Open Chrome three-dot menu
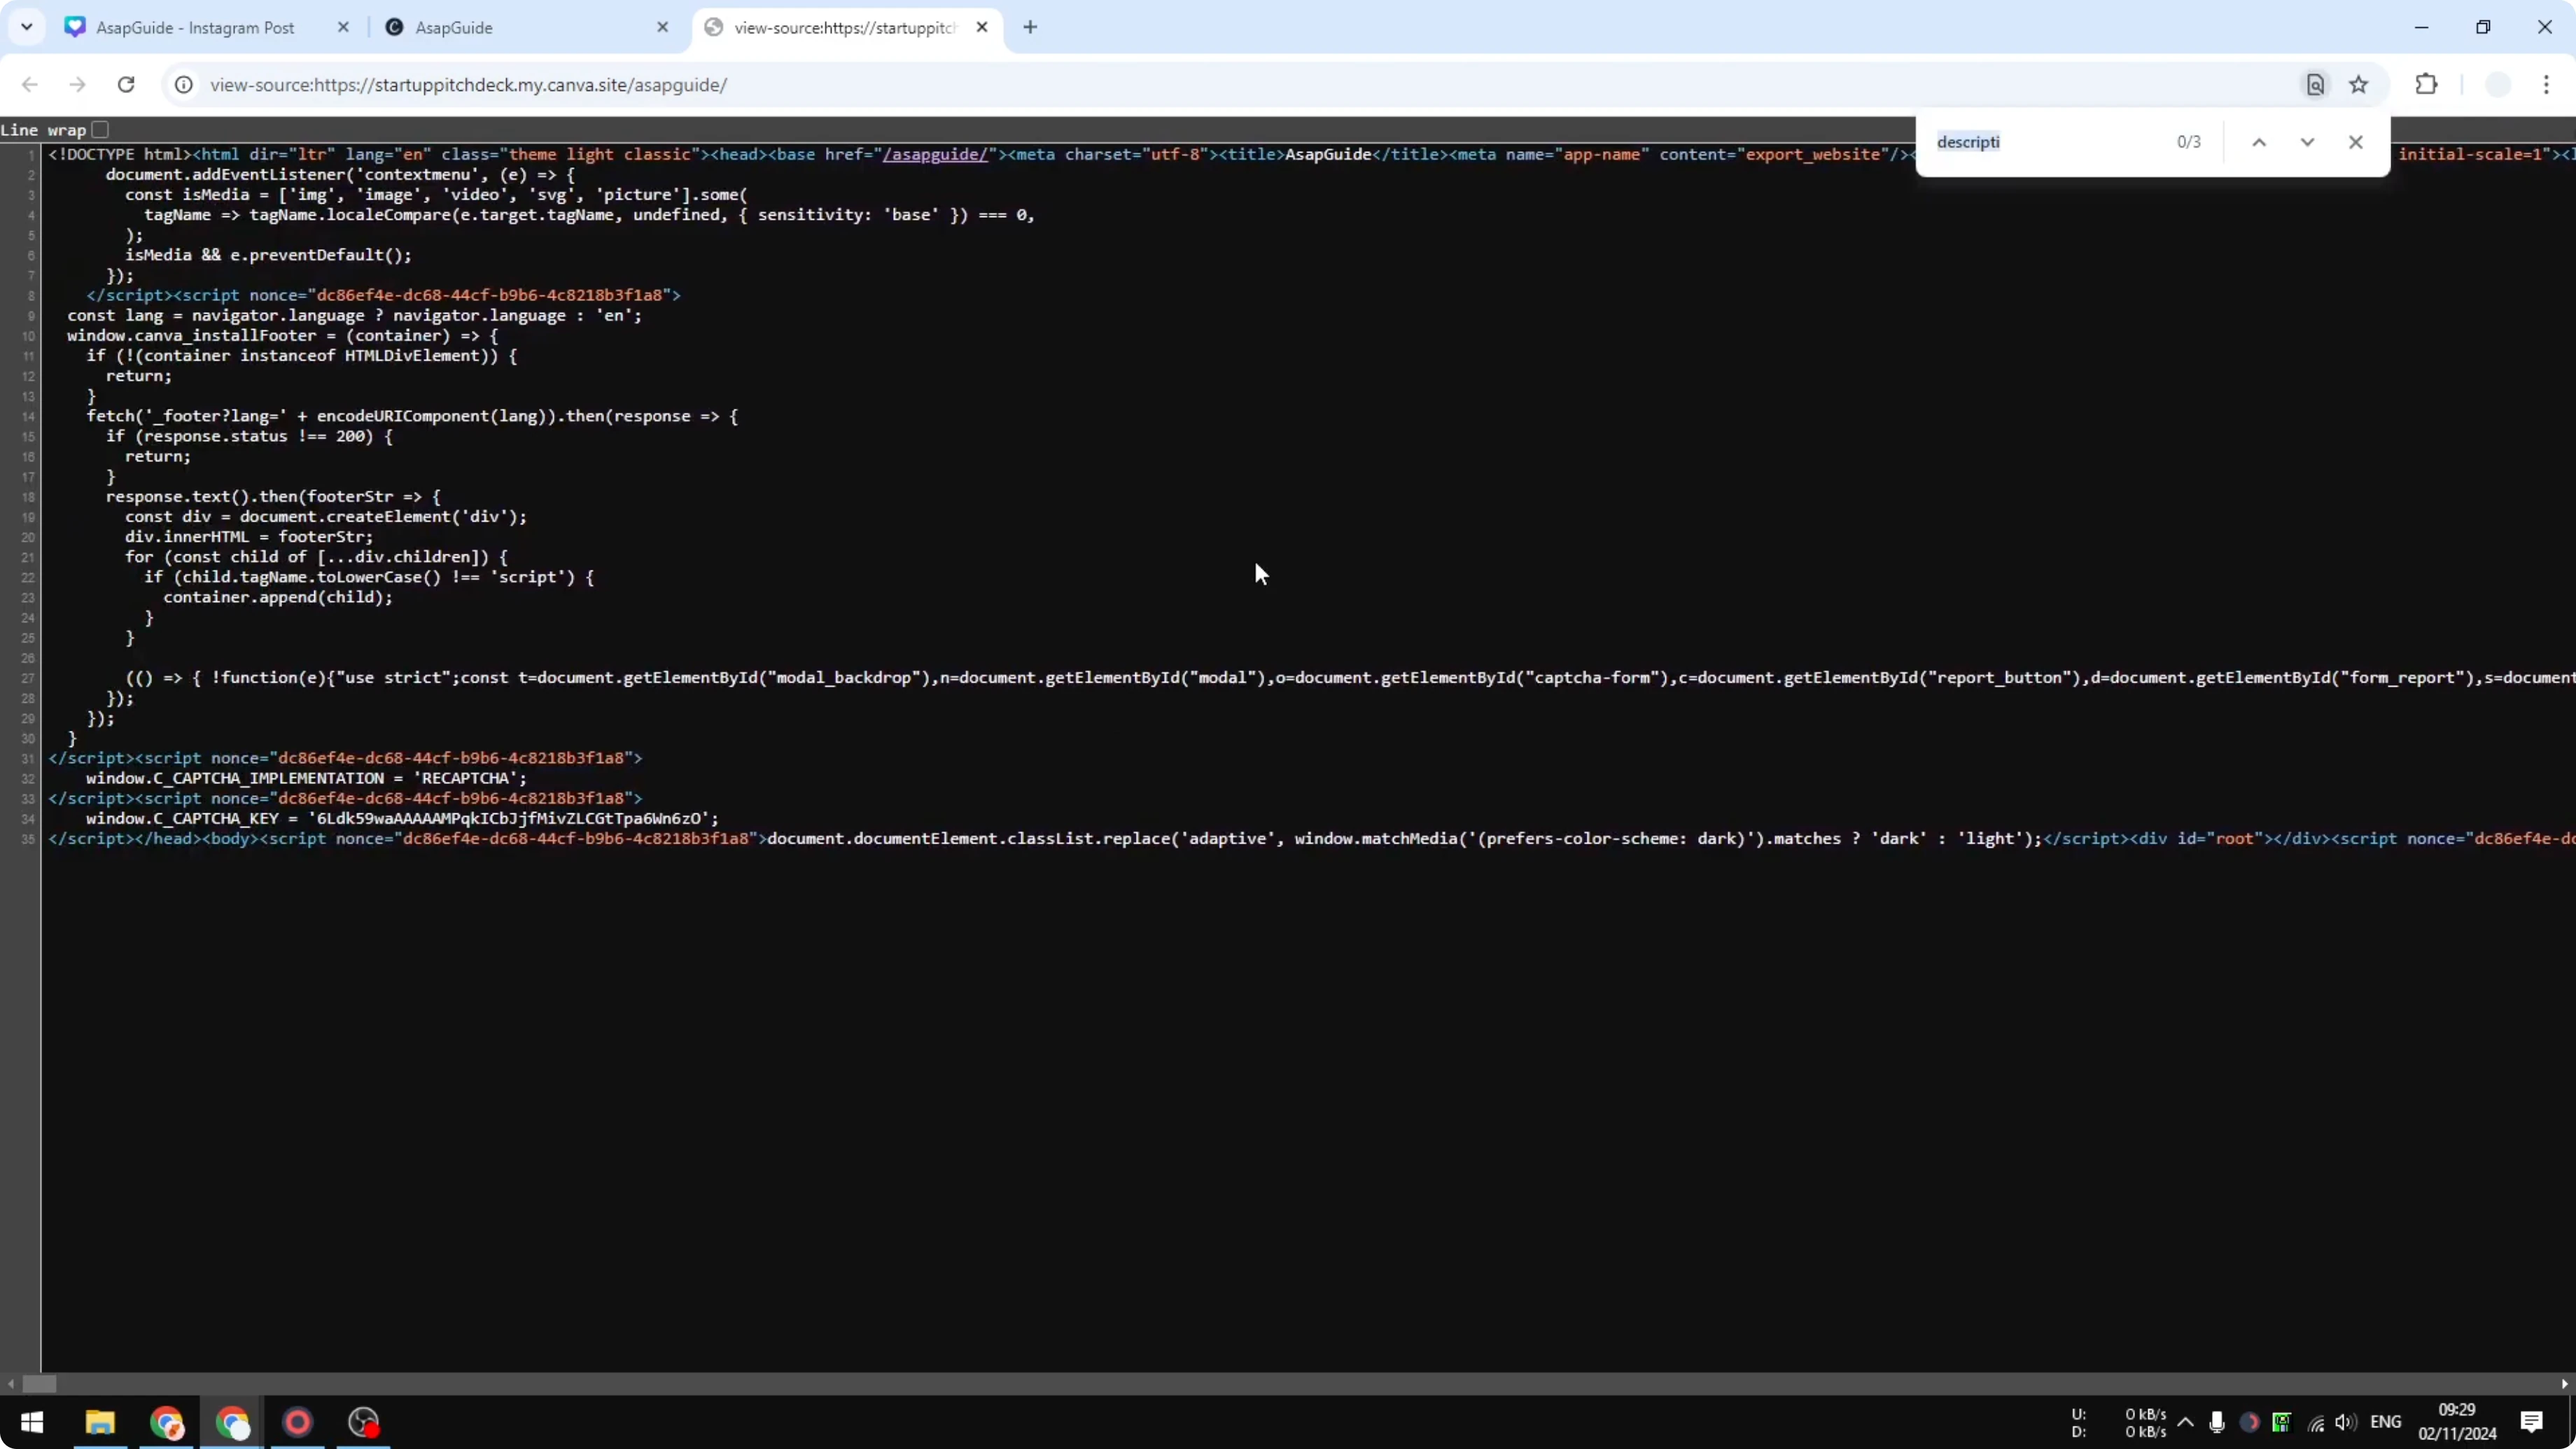Viewport: 2576px width, 1449px height. click(x=2546, y=85)
